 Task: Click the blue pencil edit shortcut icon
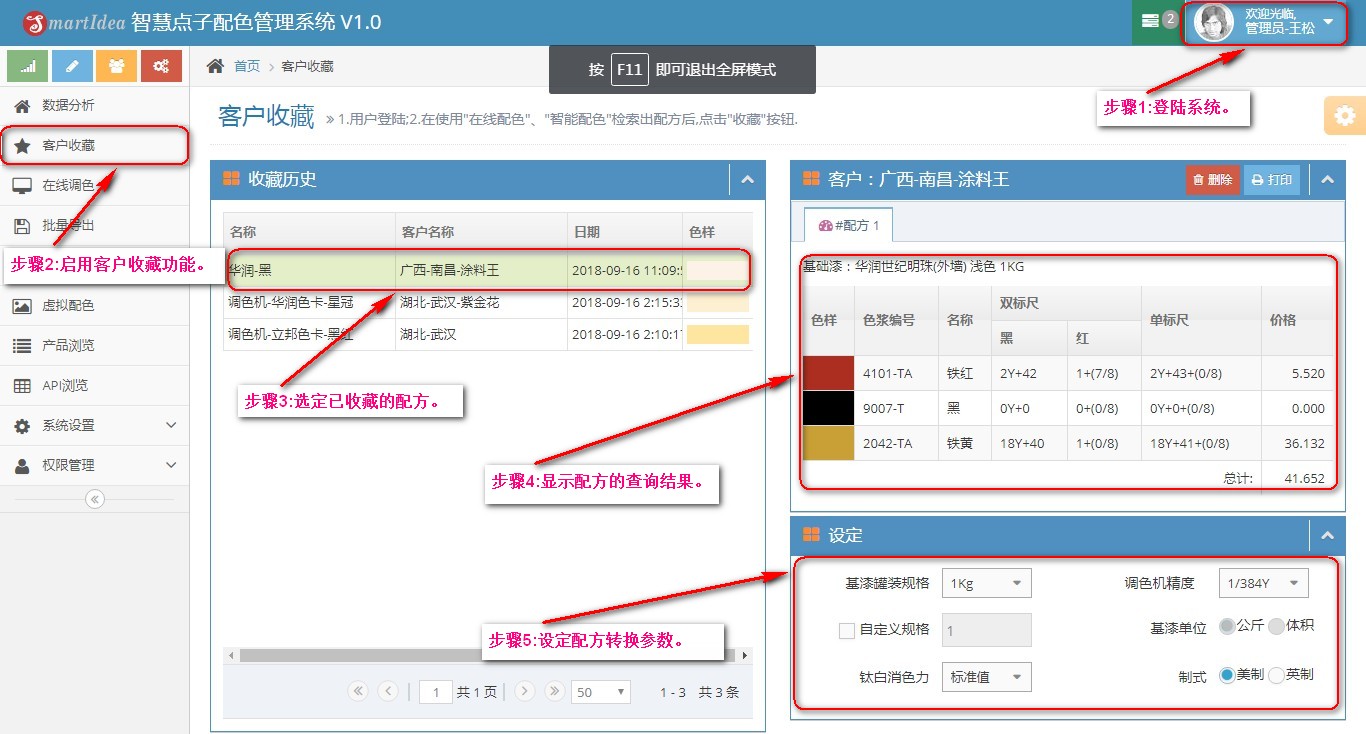[x=72, y=66]
